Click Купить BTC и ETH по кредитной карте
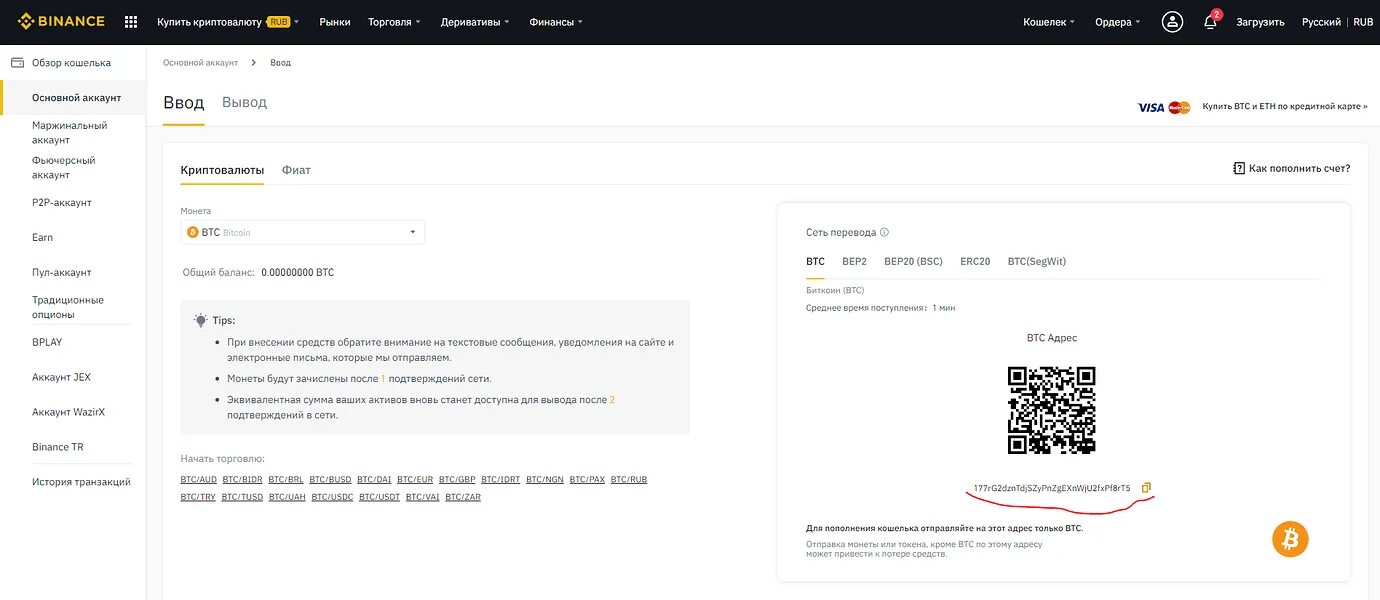 (x=1285, y=106)
